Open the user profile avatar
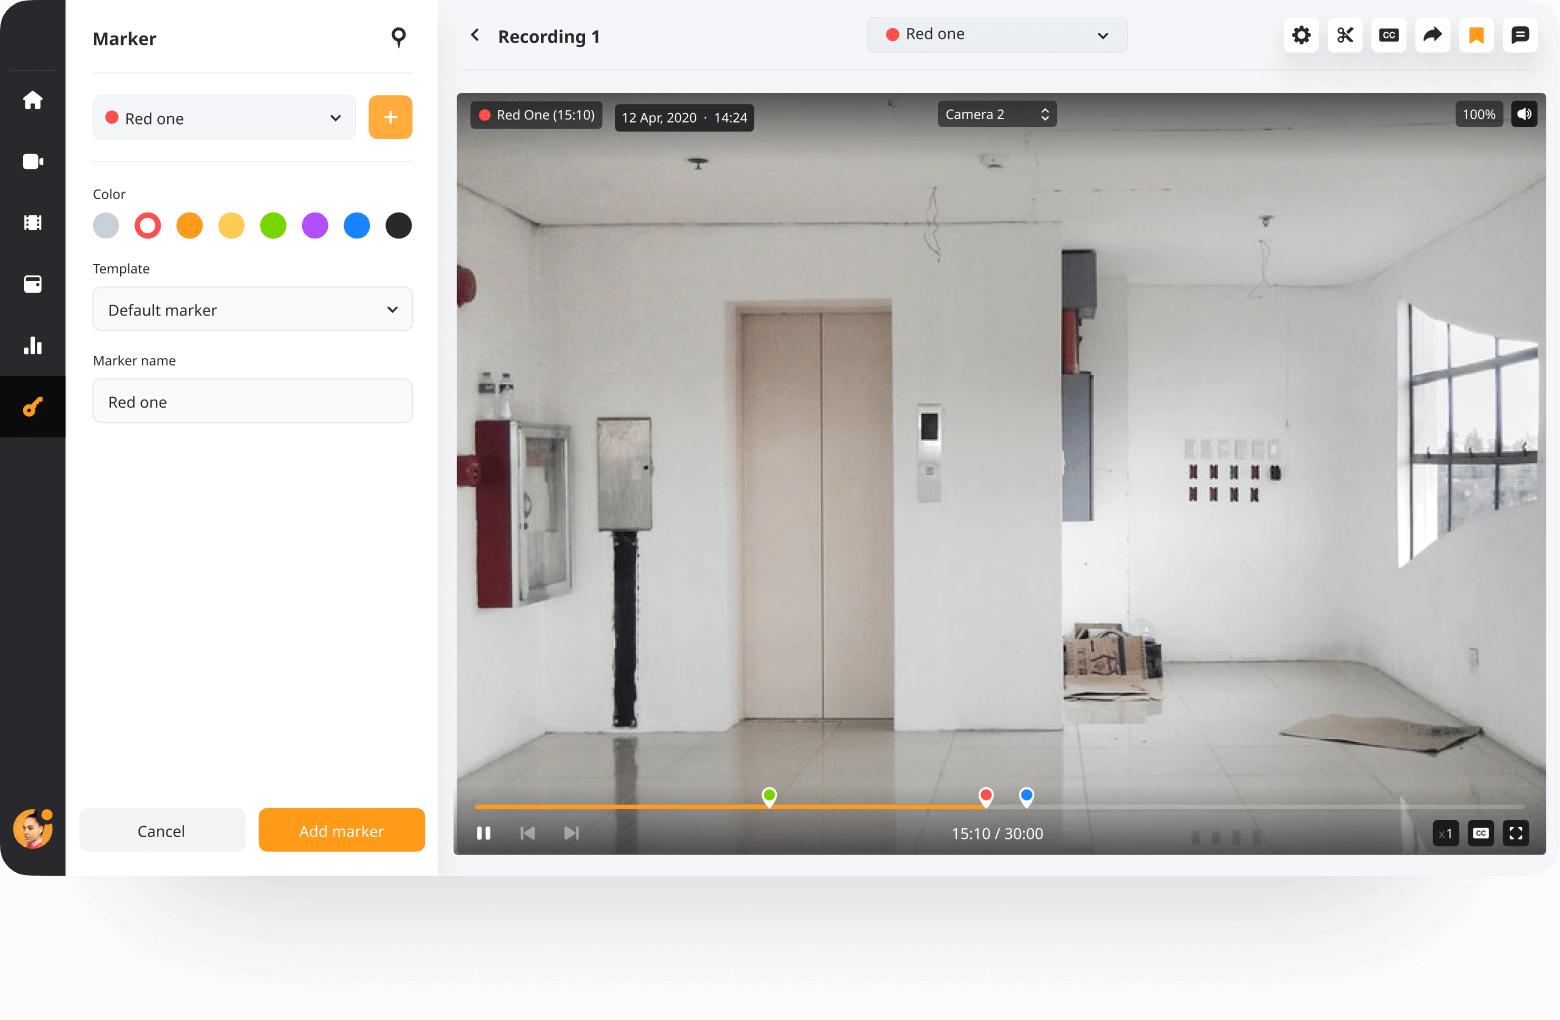 point(33,829)
